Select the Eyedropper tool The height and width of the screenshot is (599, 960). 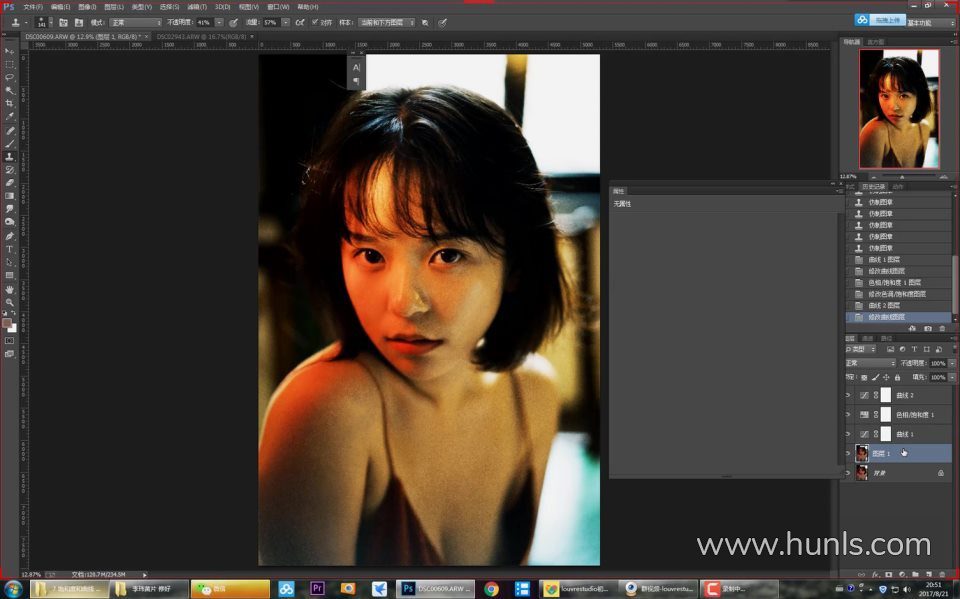[9, 116]
